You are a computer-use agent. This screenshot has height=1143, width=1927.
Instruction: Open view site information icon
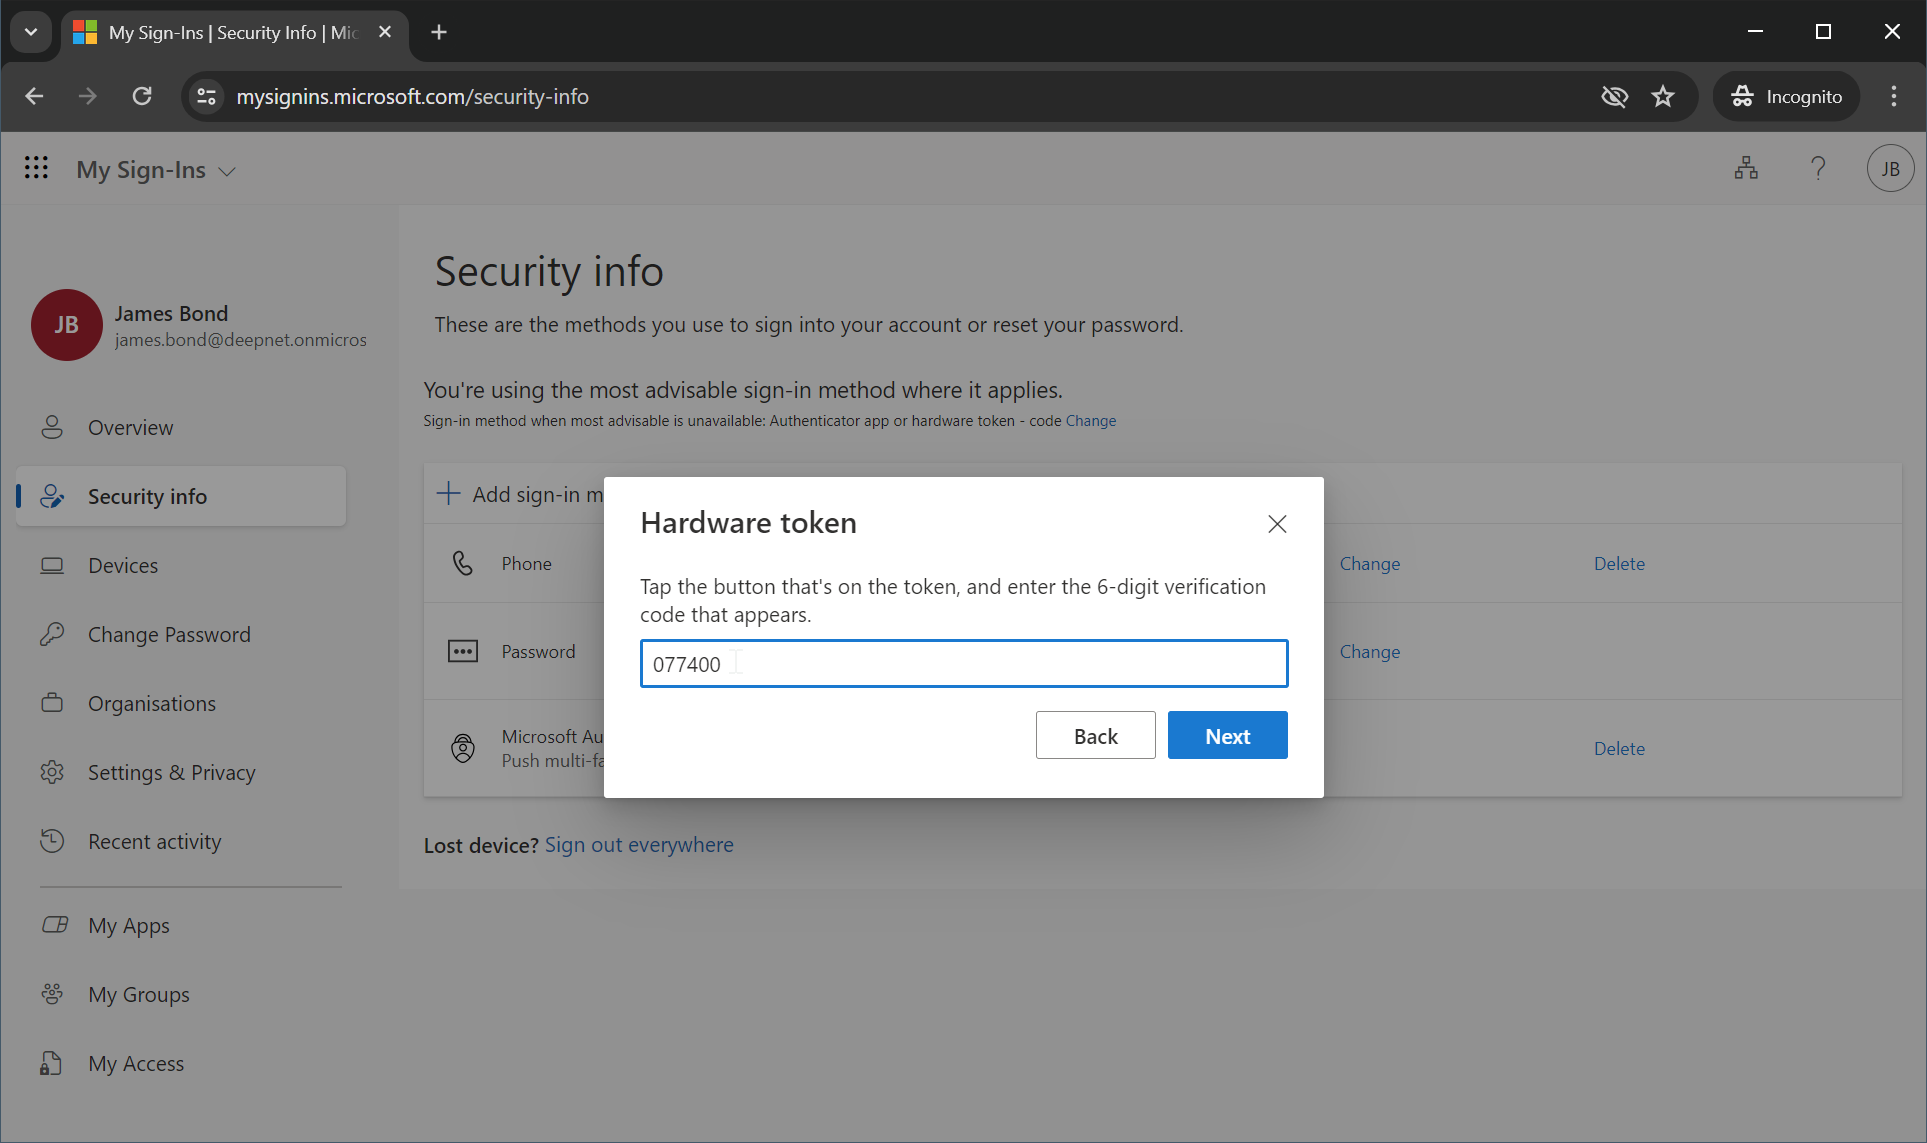(x=207, y=96)
